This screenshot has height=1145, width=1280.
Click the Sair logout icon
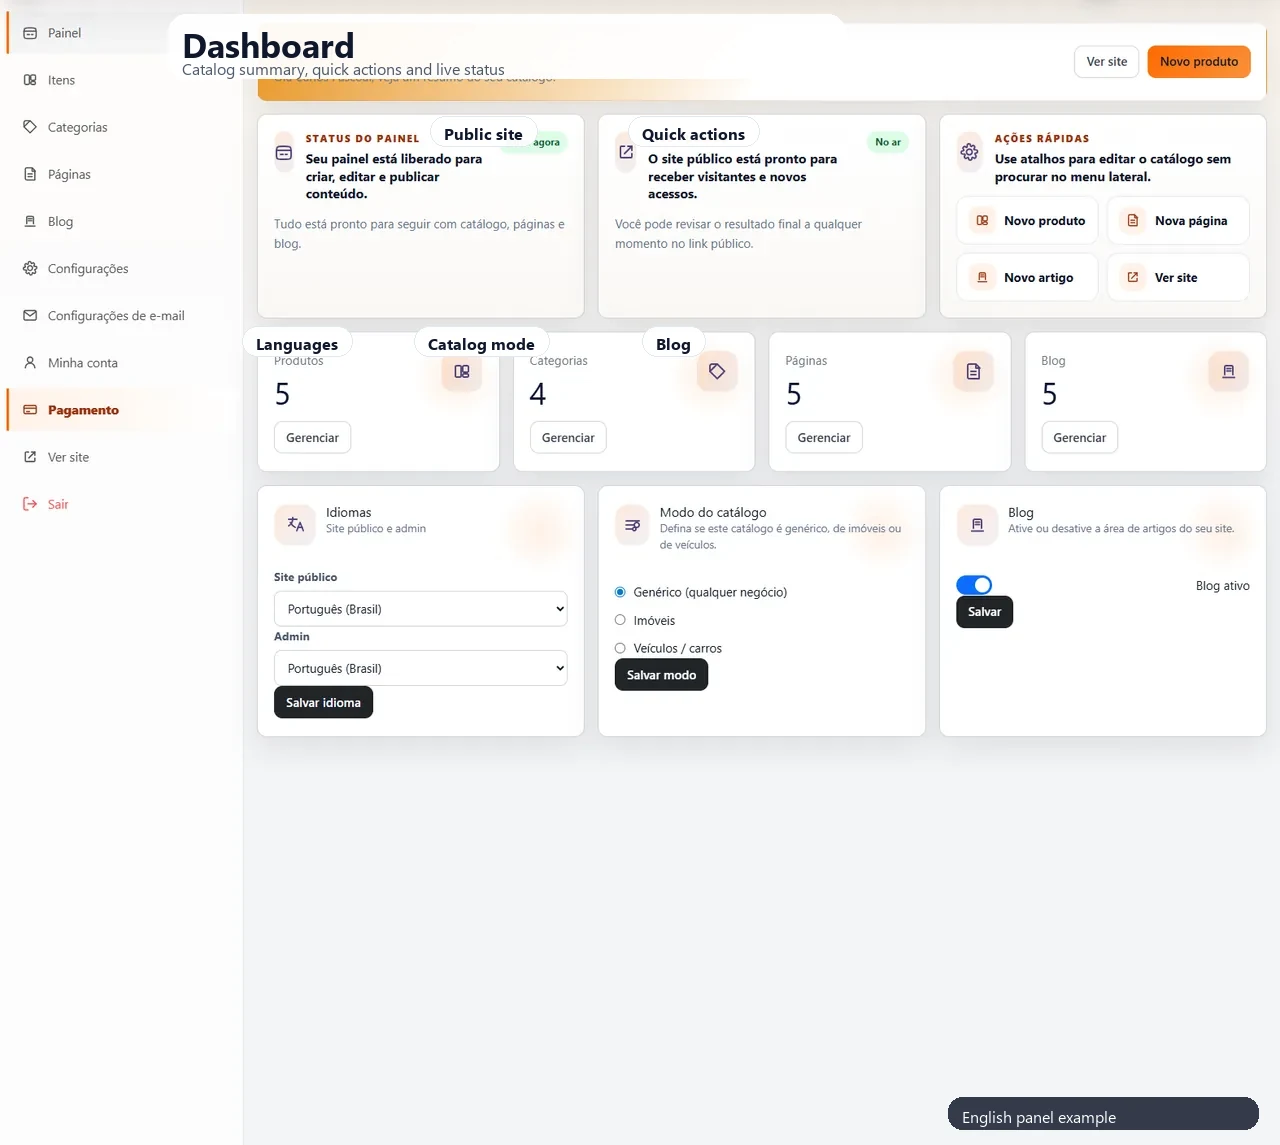30,504
